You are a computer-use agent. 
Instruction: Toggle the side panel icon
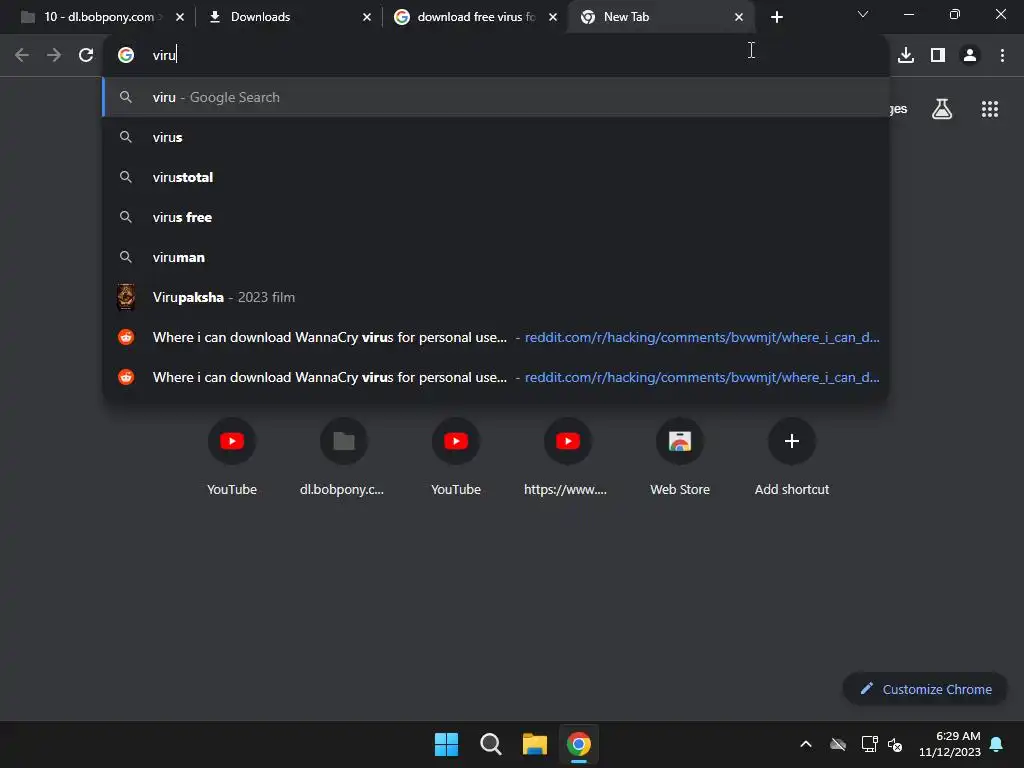pyautogui.click(x=938, y=56)
